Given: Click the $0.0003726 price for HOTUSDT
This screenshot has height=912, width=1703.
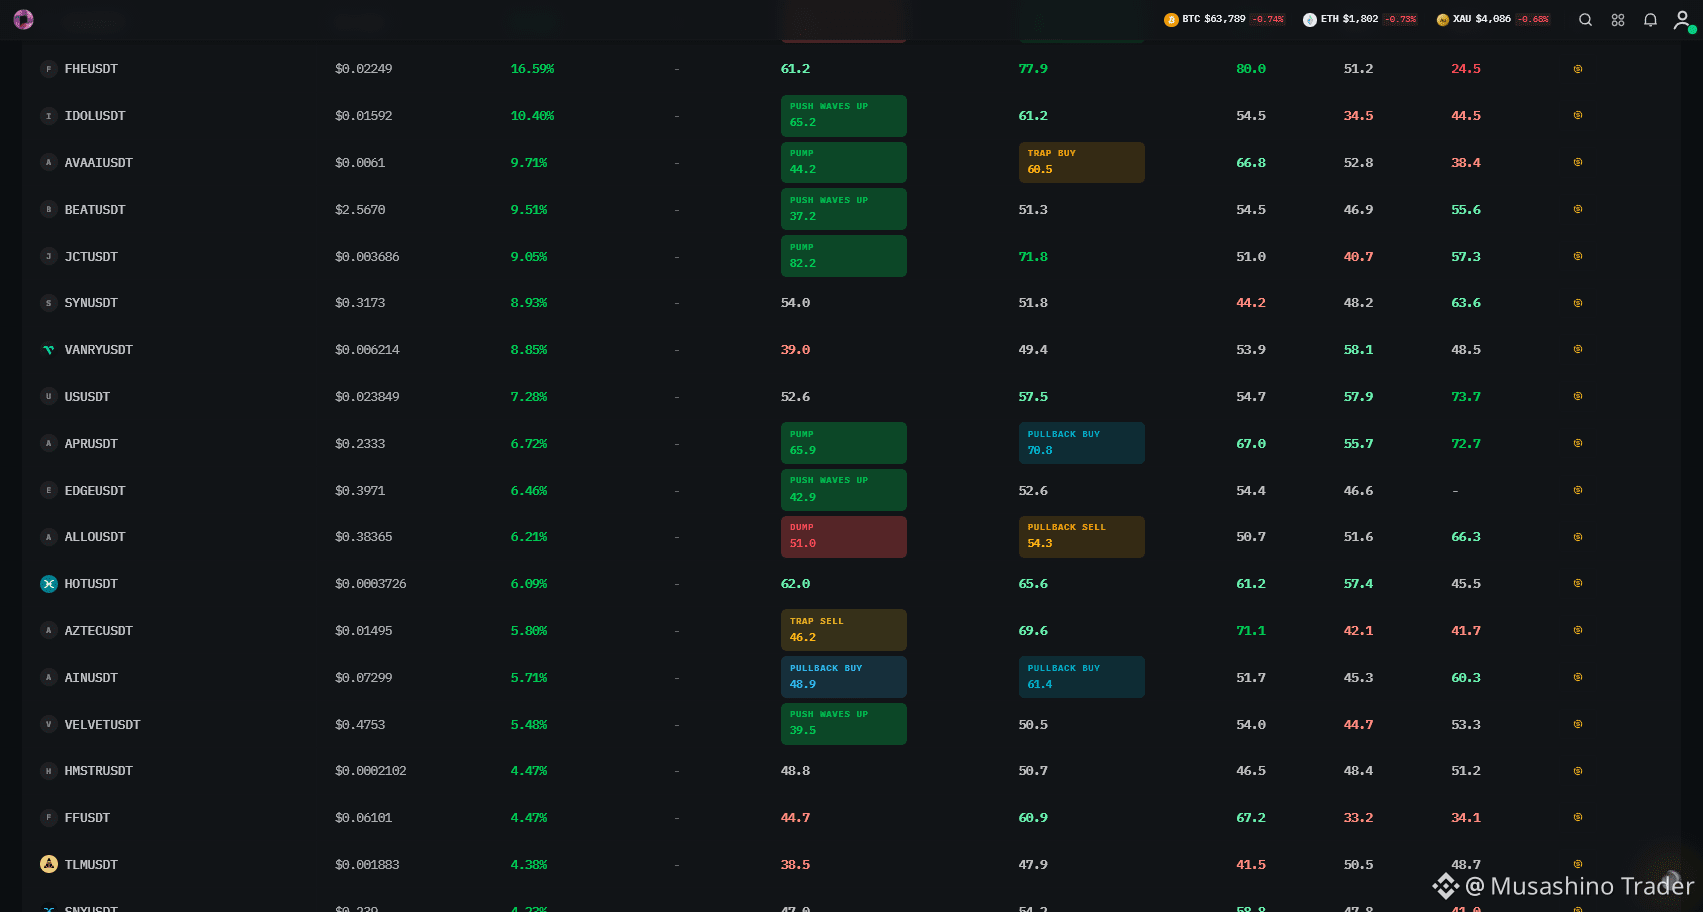Looking at the screenshot, I should click(x=370, y=584).
